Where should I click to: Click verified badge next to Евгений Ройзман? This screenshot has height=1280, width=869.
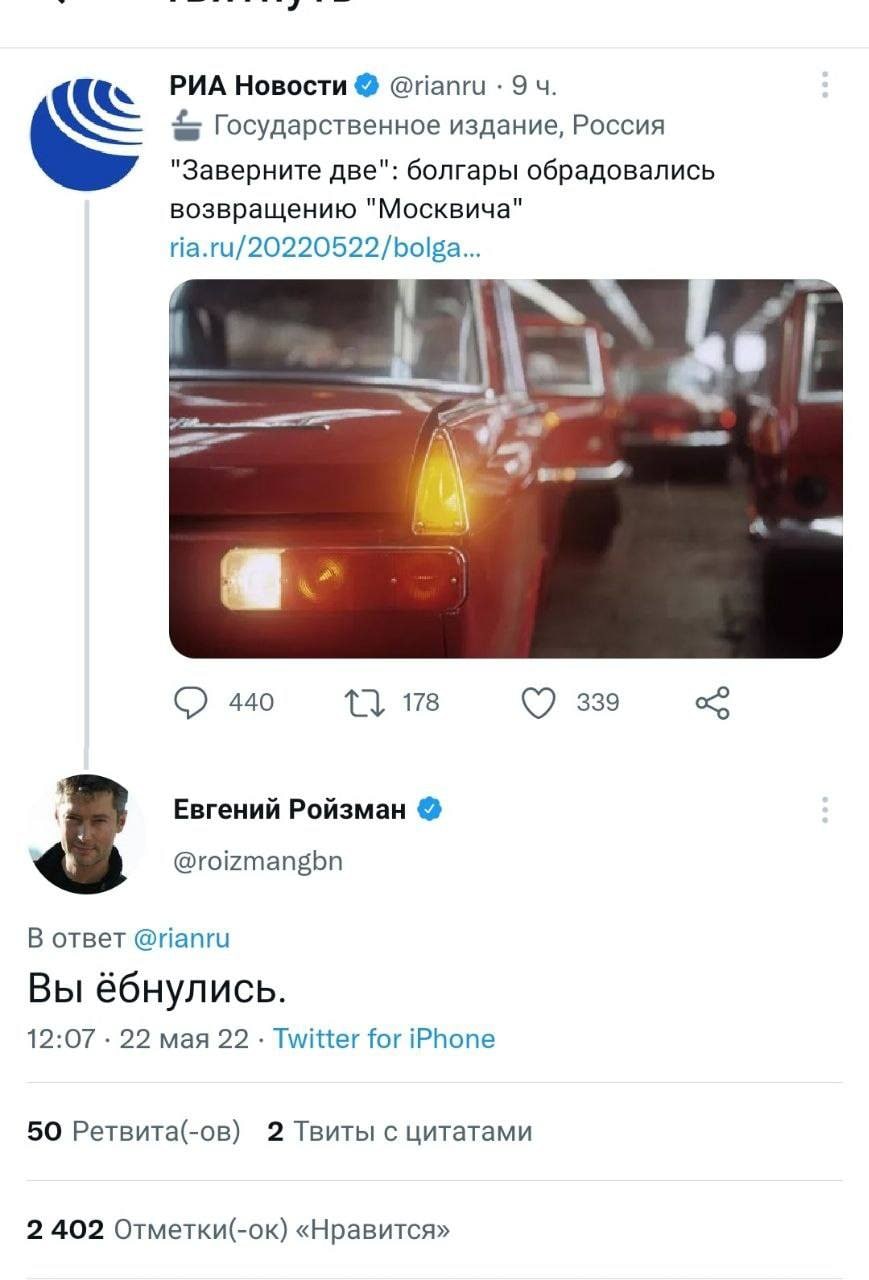click(429, 809)
